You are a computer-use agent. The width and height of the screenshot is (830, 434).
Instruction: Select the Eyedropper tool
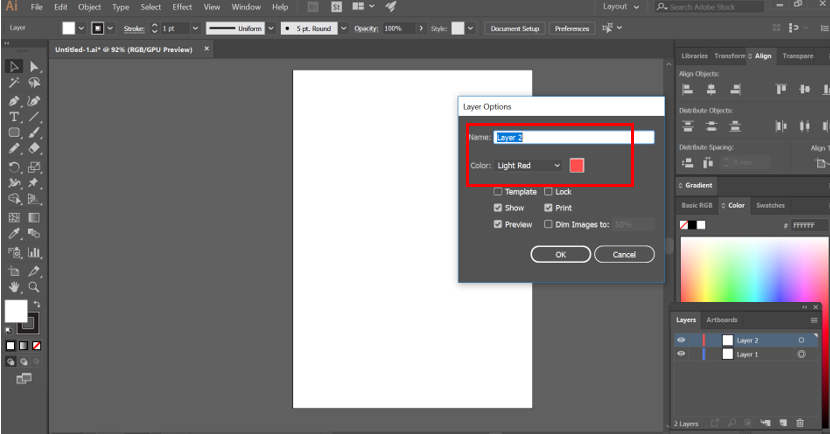coord(14,233)
